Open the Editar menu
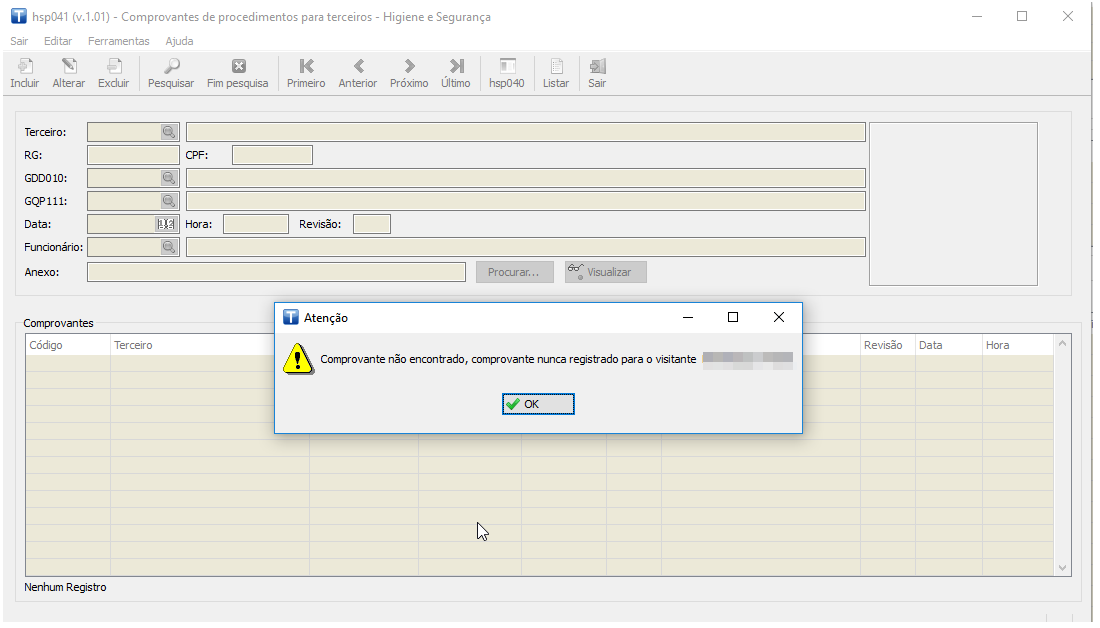The width and height of the screenshot is (1100, 628). click(58, 41)
